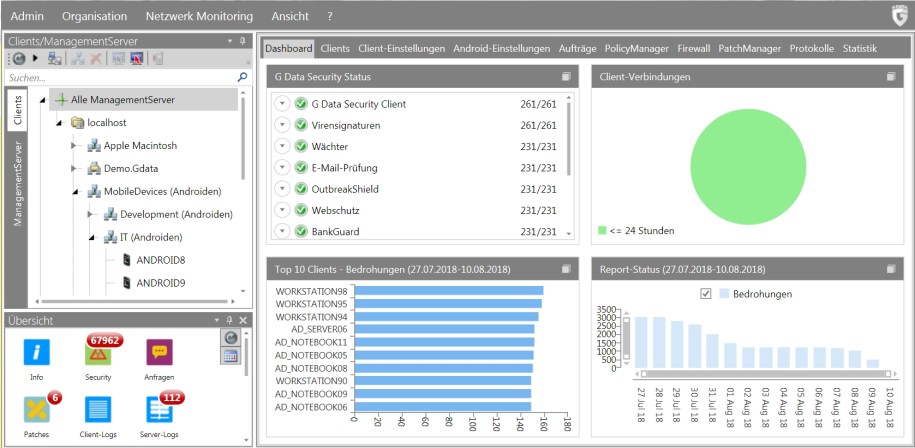This screenshot has height=448, width=915.
Task: Click the magnifier search icon
Action: click(x=242, y=77)
